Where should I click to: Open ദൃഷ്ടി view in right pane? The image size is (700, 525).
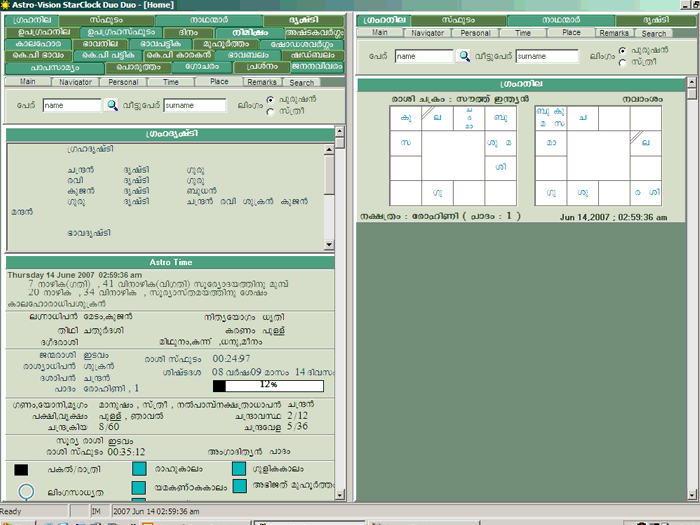(x=656, y=21)
